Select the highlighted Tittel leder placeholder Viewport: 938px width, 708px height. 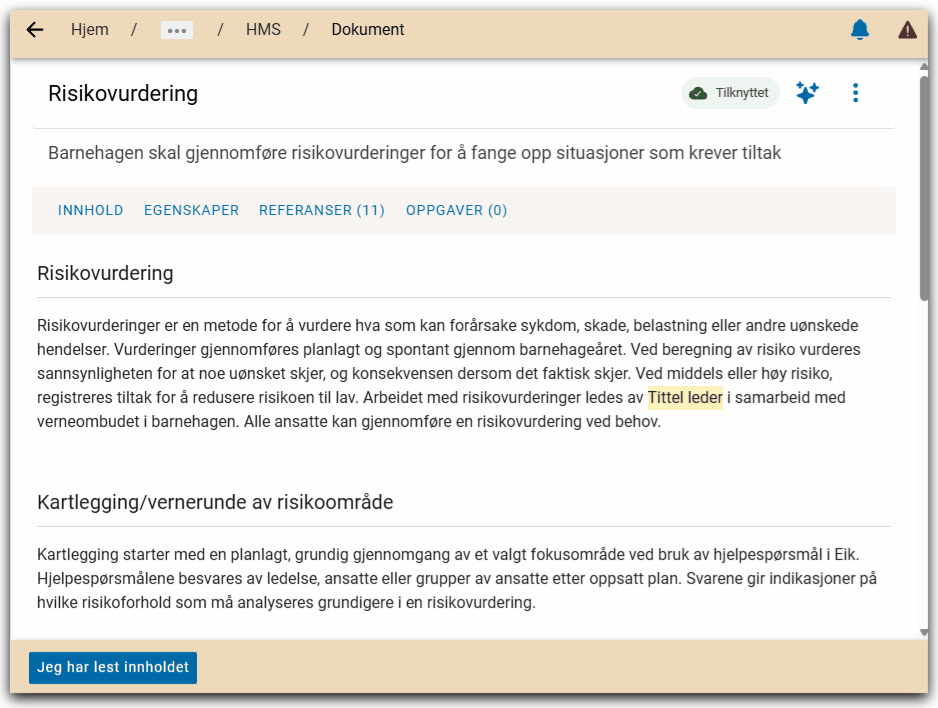(684, 397)
